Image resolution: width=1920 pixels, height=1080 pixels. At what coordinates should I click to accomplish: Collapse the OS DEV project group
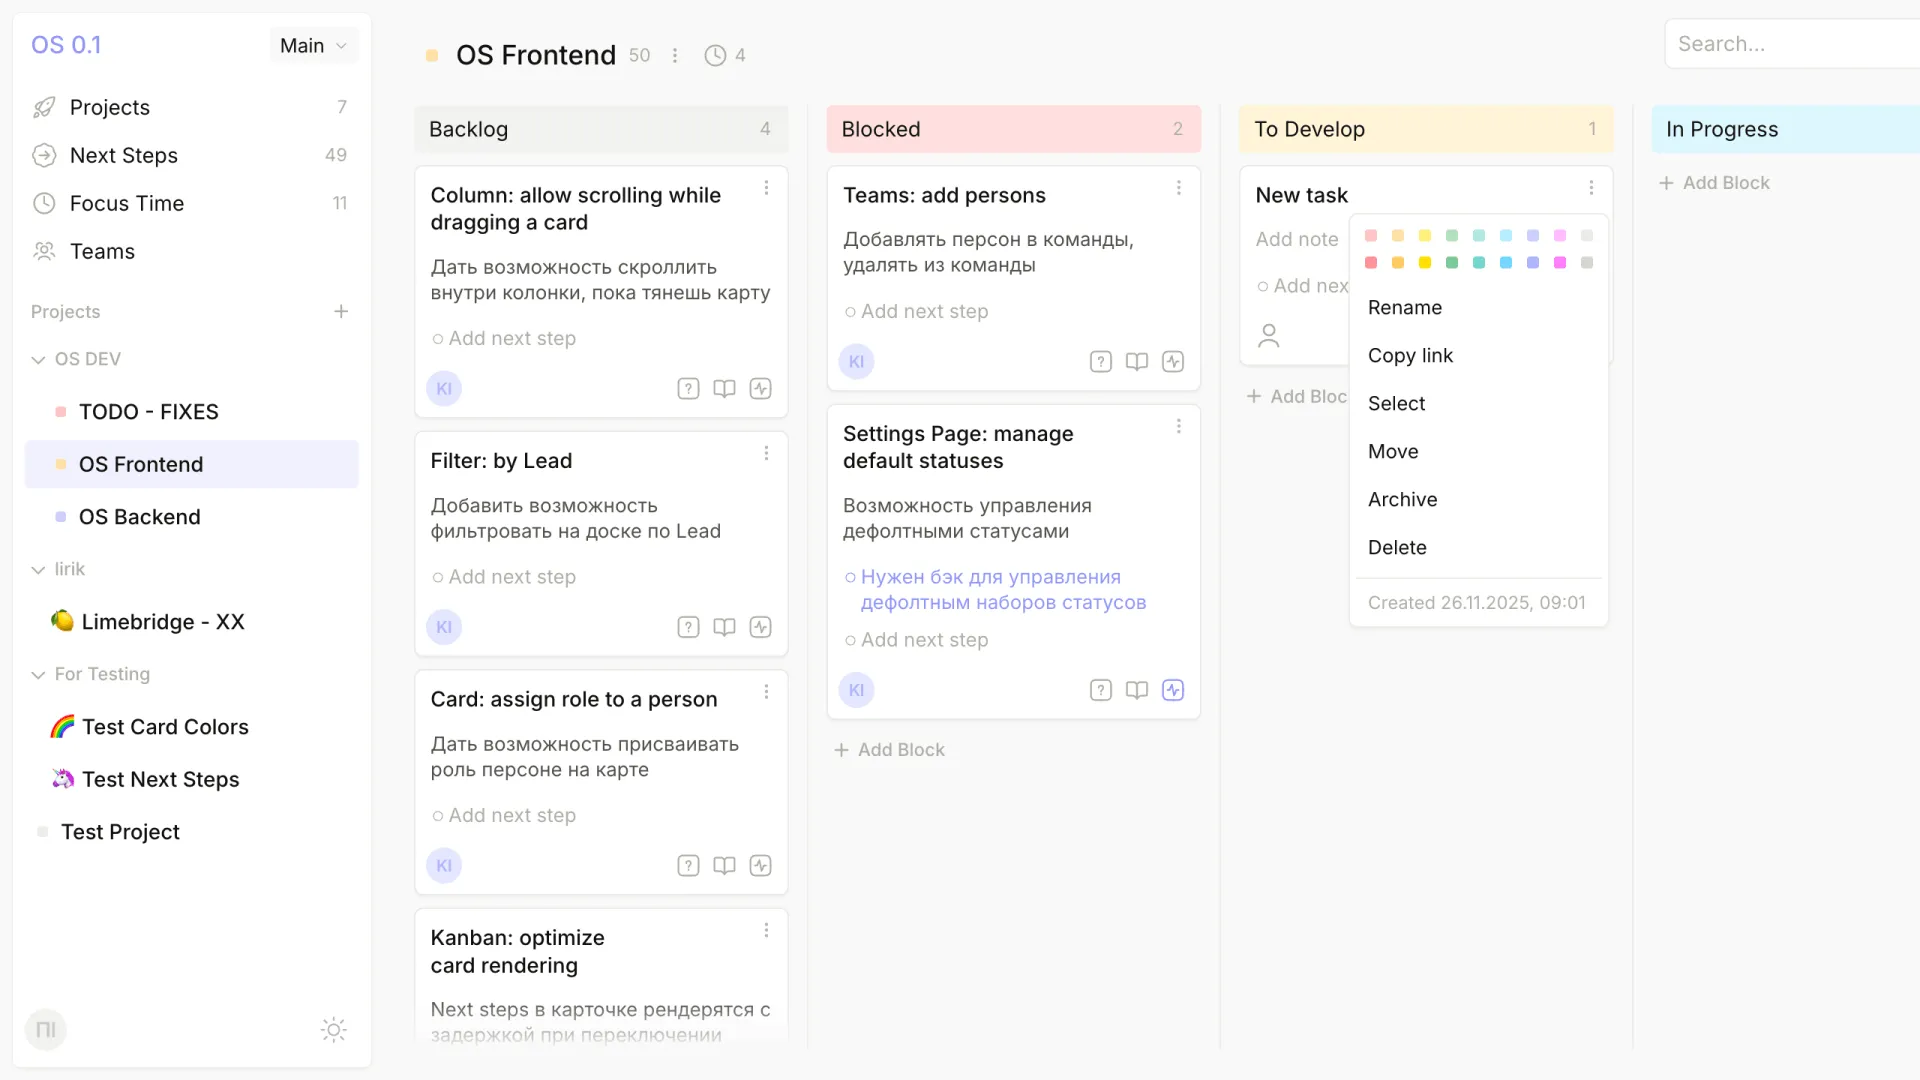38,359
